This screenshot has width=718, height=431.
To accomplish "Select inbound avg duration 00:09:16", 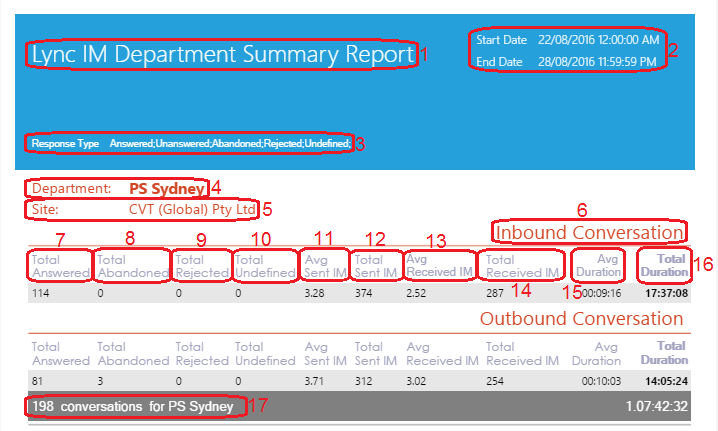I will pos(602,294).
